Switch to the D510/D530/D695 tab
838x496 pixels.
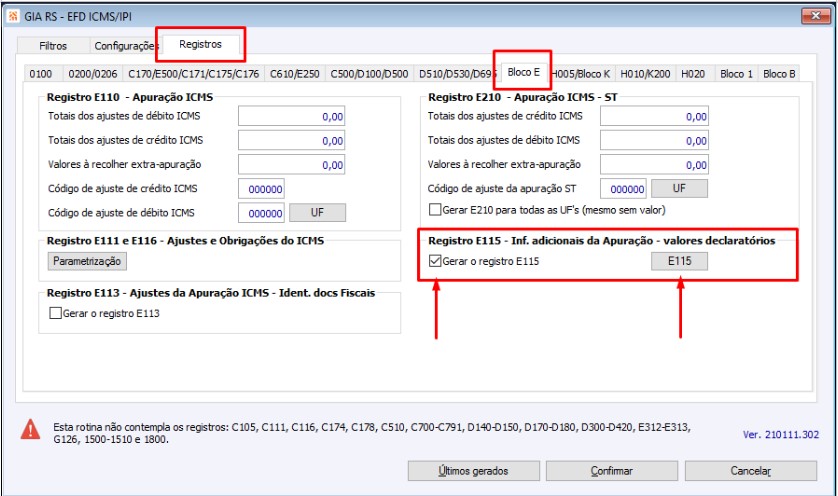(457, 74)
